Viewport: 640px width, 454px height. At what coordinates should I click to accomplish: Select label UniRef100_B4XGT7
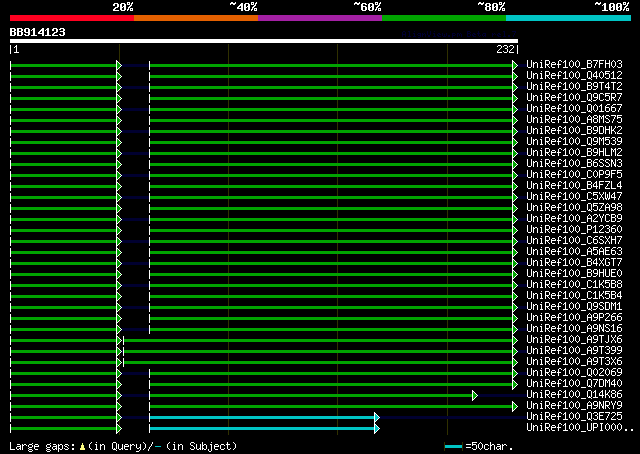point(574,263)
